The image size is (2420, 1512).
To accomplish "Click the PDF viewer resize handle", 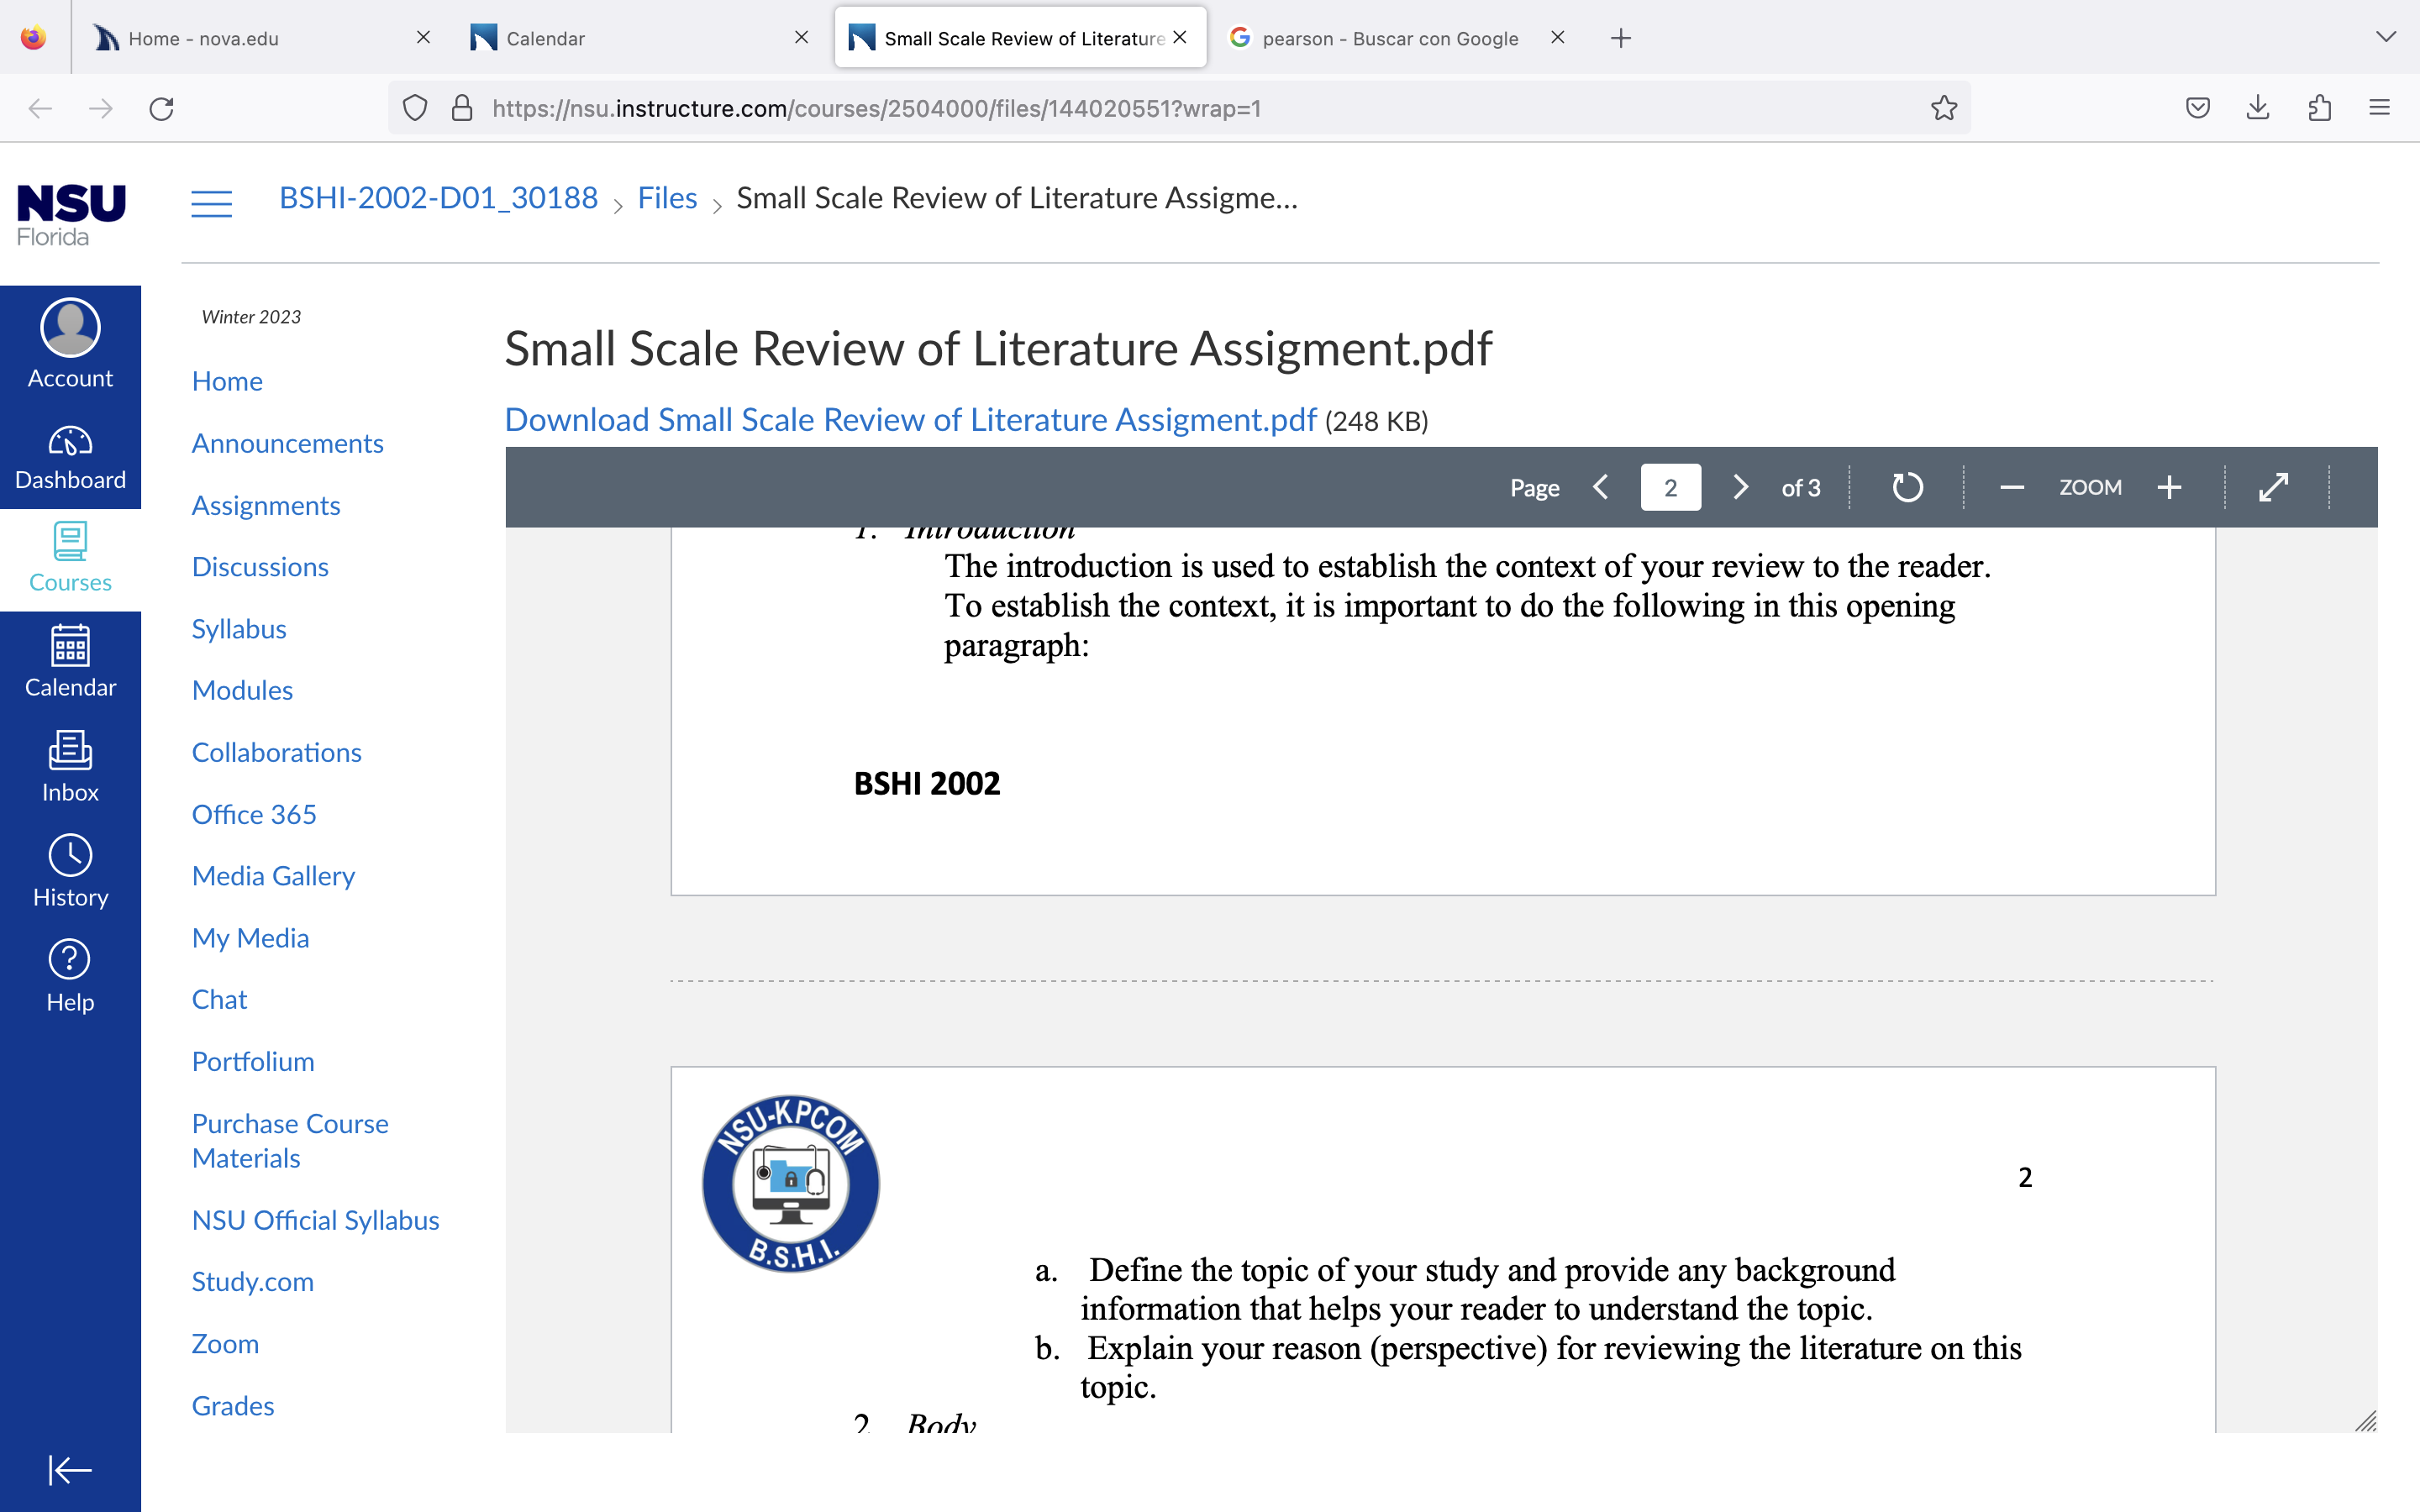I will click(2365, 1421).
